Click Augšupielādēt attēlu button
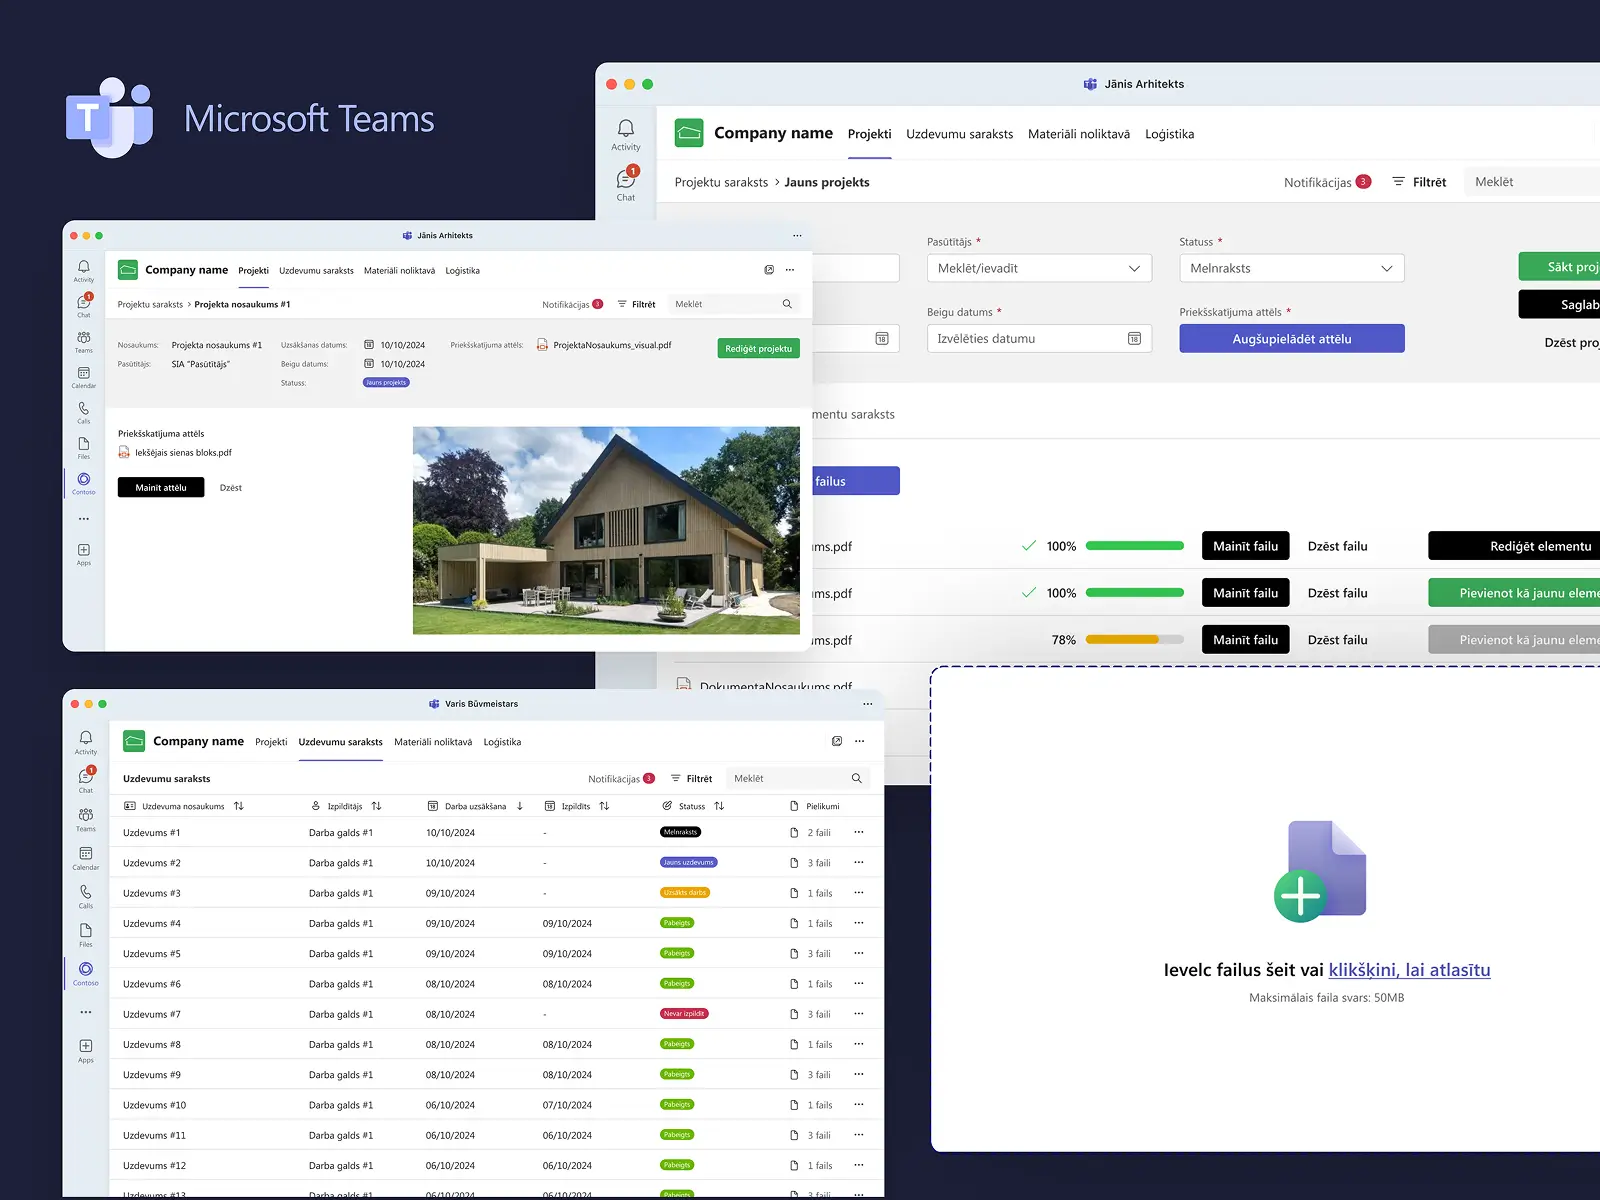1600x1200 pixels. pyautogui.click(x=1292, y=339)
